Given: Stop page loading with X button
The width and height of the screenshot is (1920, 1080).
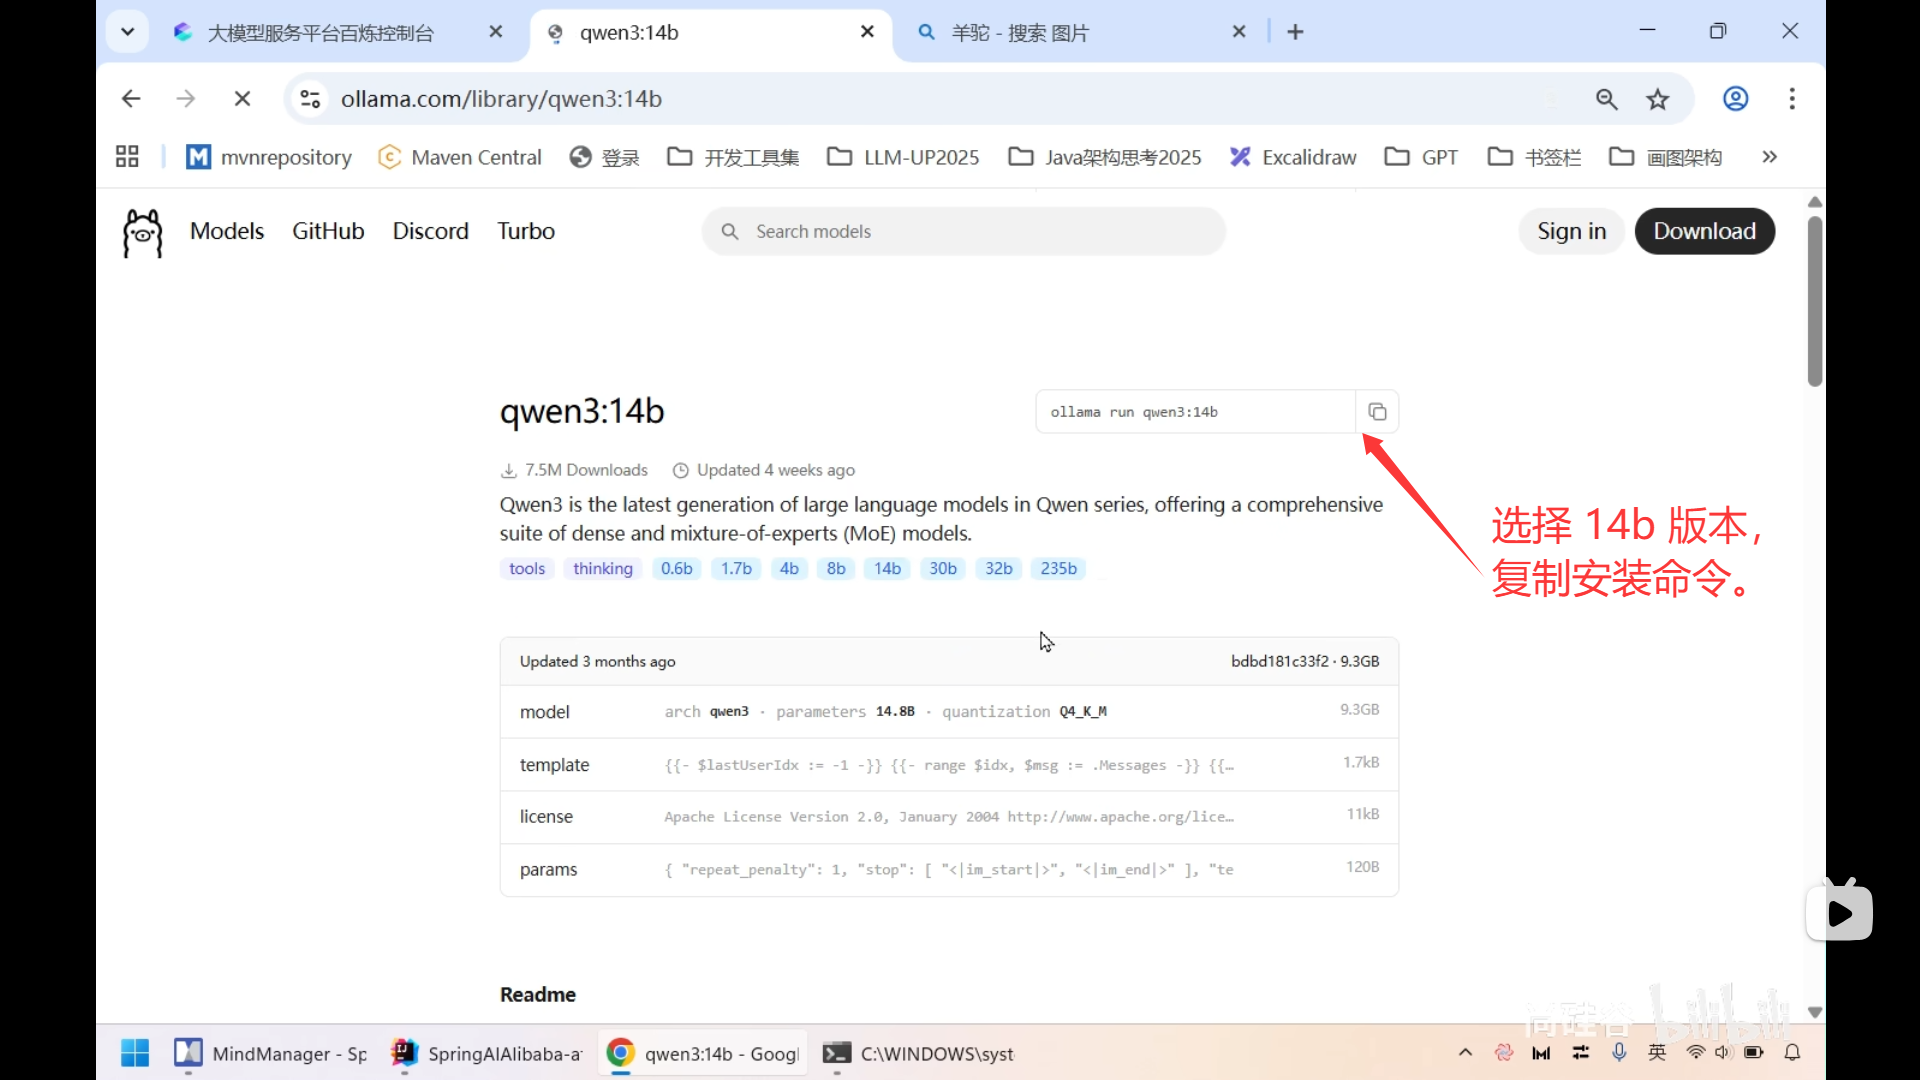Looking at the screenshot, I should point(242,99).
